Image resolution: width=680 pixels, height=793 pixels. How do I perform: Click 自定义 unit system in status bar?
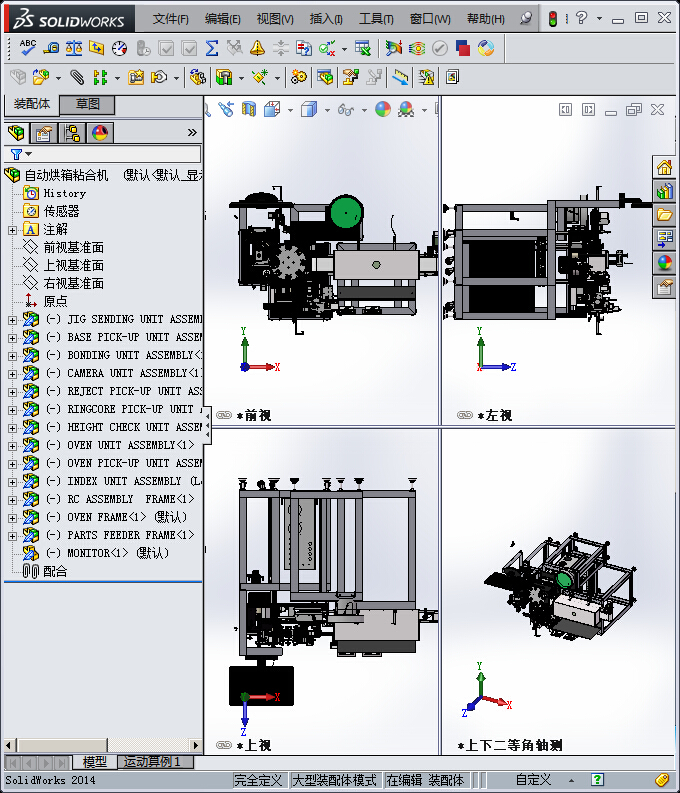pos(533,779)
